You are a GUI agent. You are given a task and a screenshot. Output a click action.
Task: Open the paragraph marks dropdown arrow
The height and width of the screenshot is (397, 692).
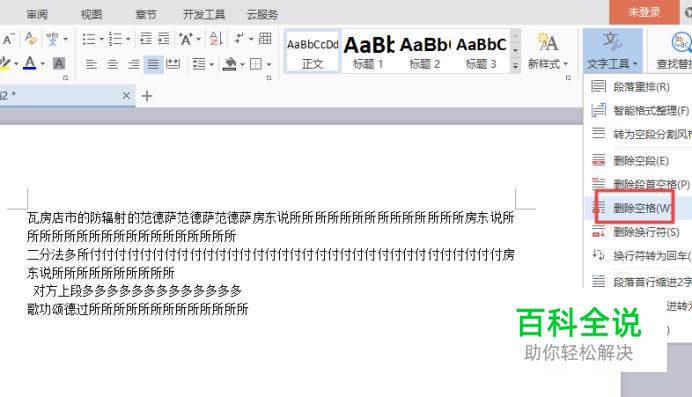(251, 39)
